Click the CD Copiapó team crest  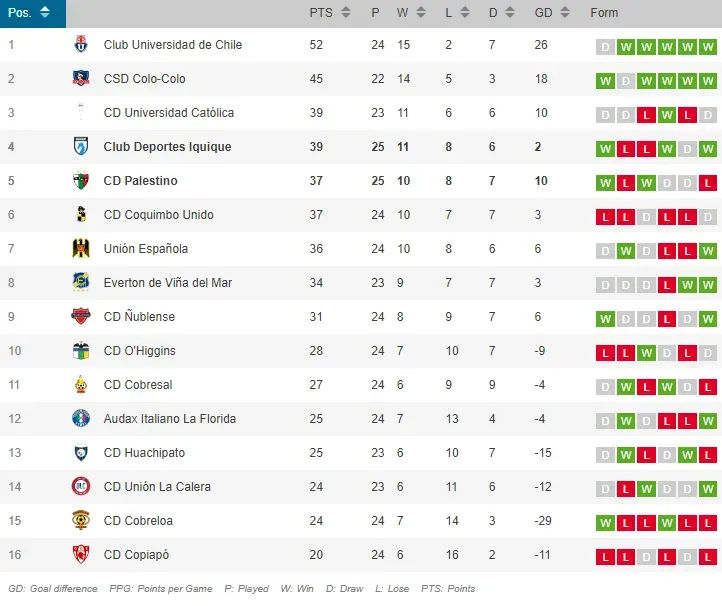[x=81, y=555]
